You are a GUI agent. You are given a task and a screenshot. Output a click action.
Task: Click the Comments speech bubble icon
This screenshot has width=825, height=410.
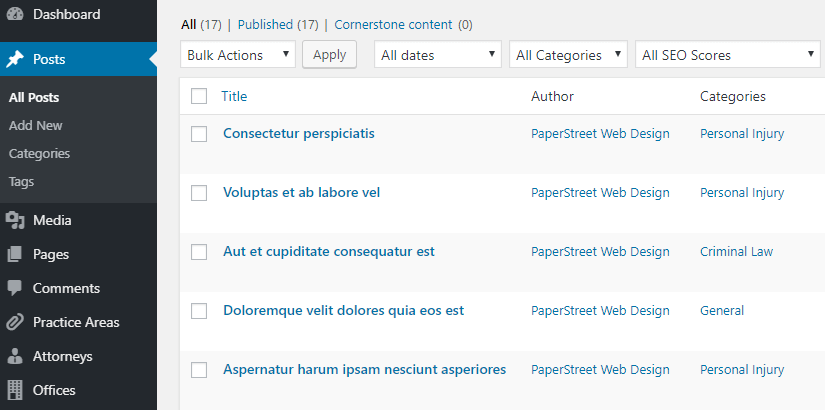15,288
